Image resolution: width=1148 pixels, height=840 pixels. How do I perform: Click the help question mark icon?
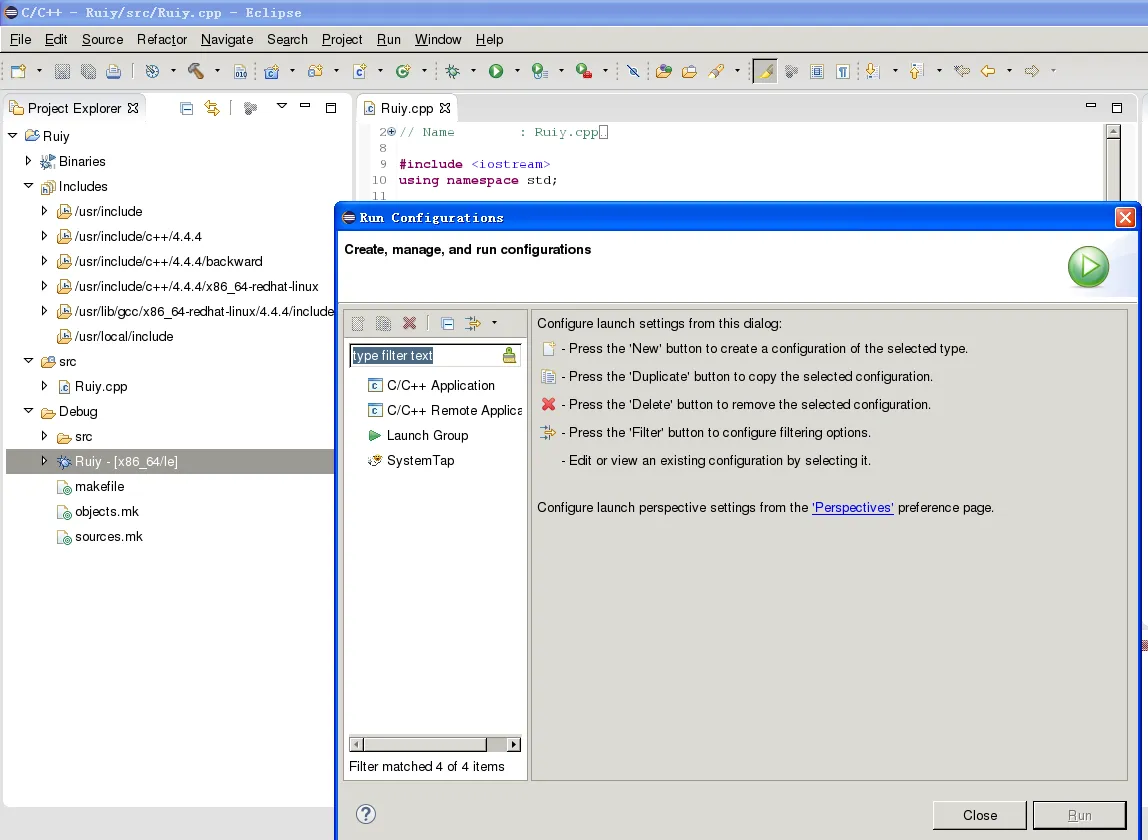pyautogui.click(x=366, y=814)
